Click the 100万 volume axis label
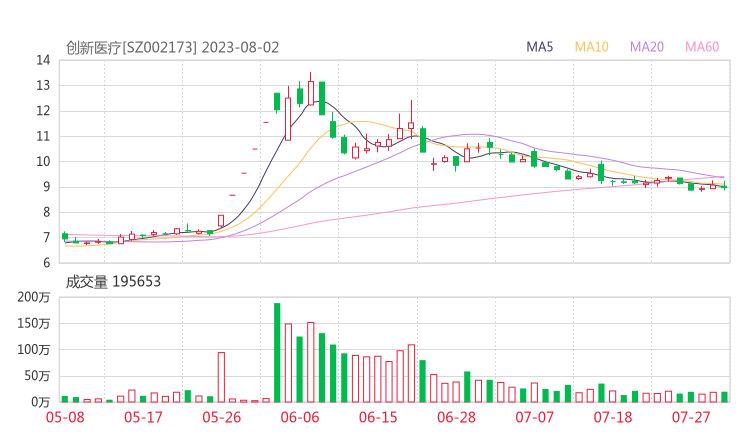Viewport: 740px width, 440px height. point(34,350)
